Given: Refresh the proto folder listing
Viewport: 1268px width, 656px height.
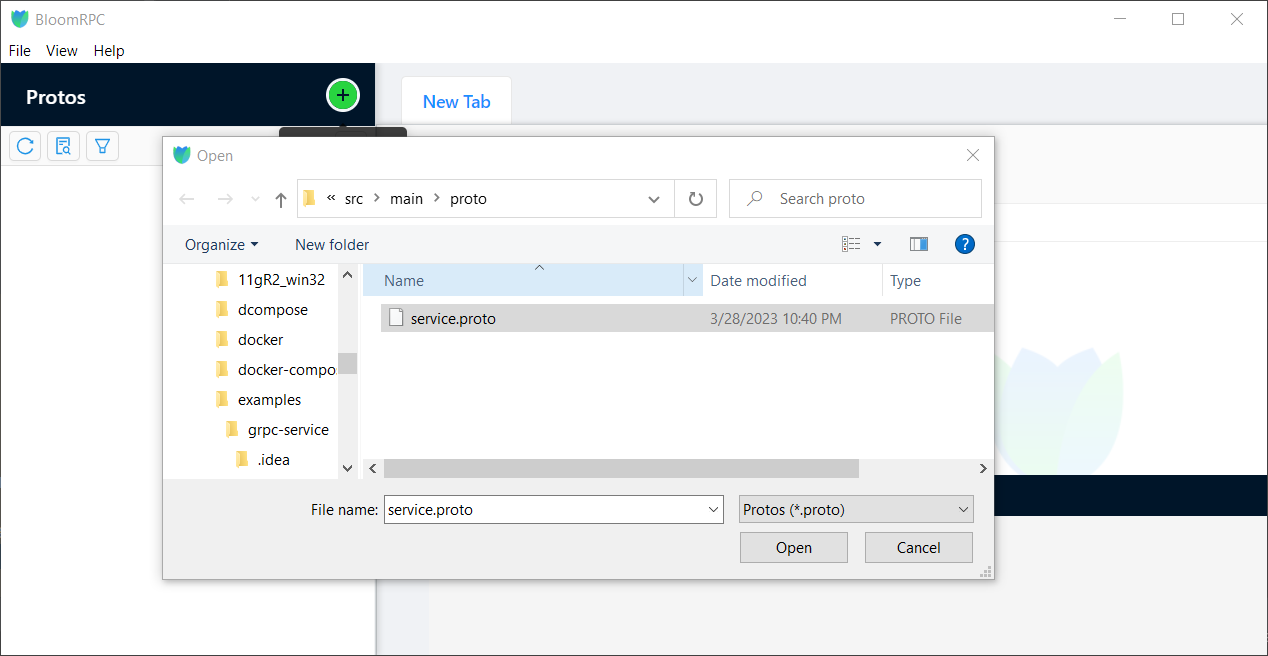Looking at the screenshot, I should 696,199.
